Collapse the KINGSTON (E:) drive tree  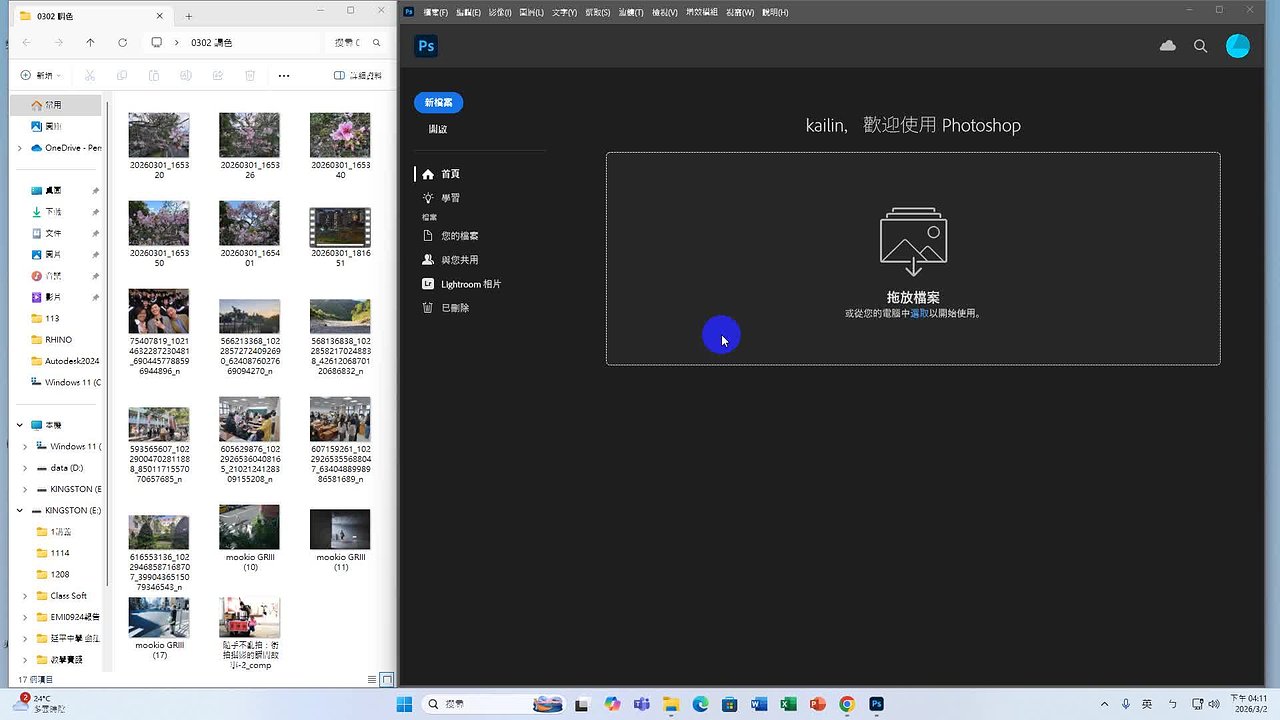(18, 510)
